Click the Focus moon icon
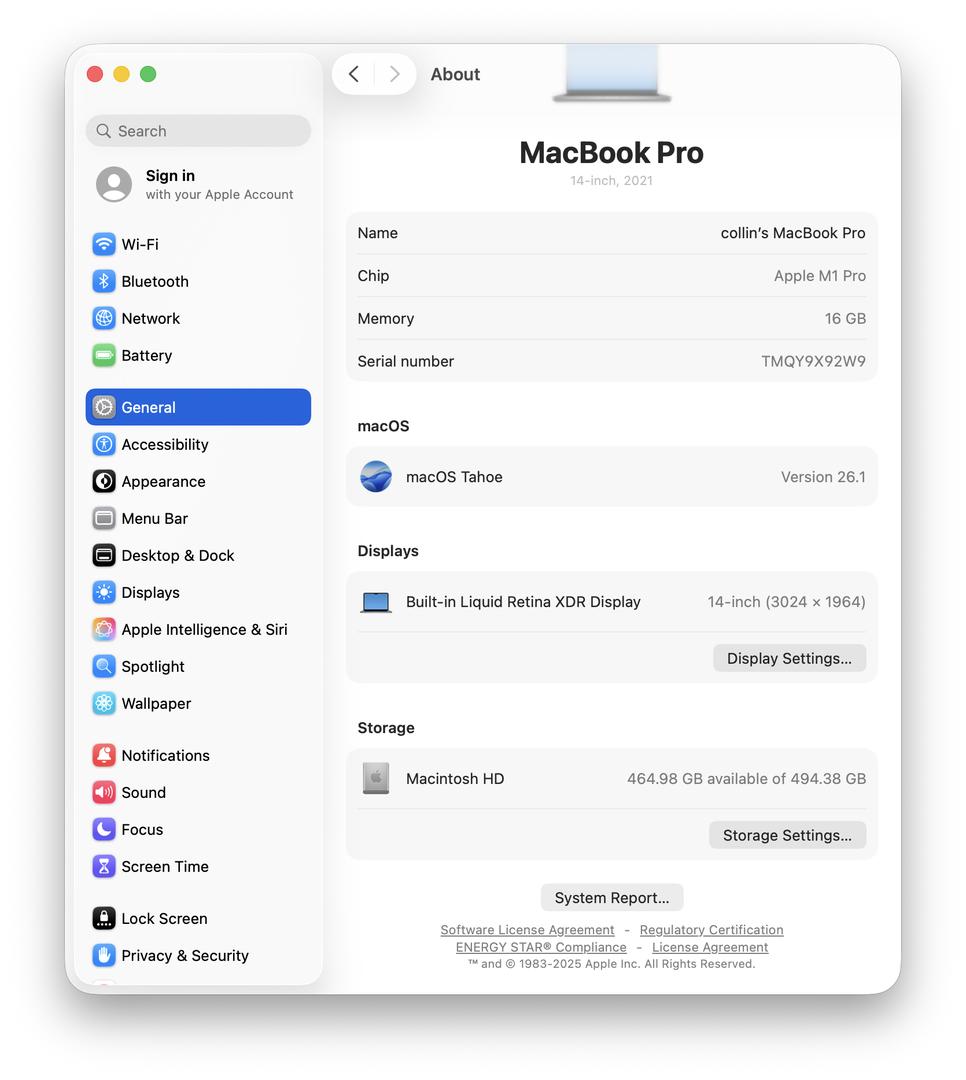This screenshot has width=966, height=1080. 104,829
